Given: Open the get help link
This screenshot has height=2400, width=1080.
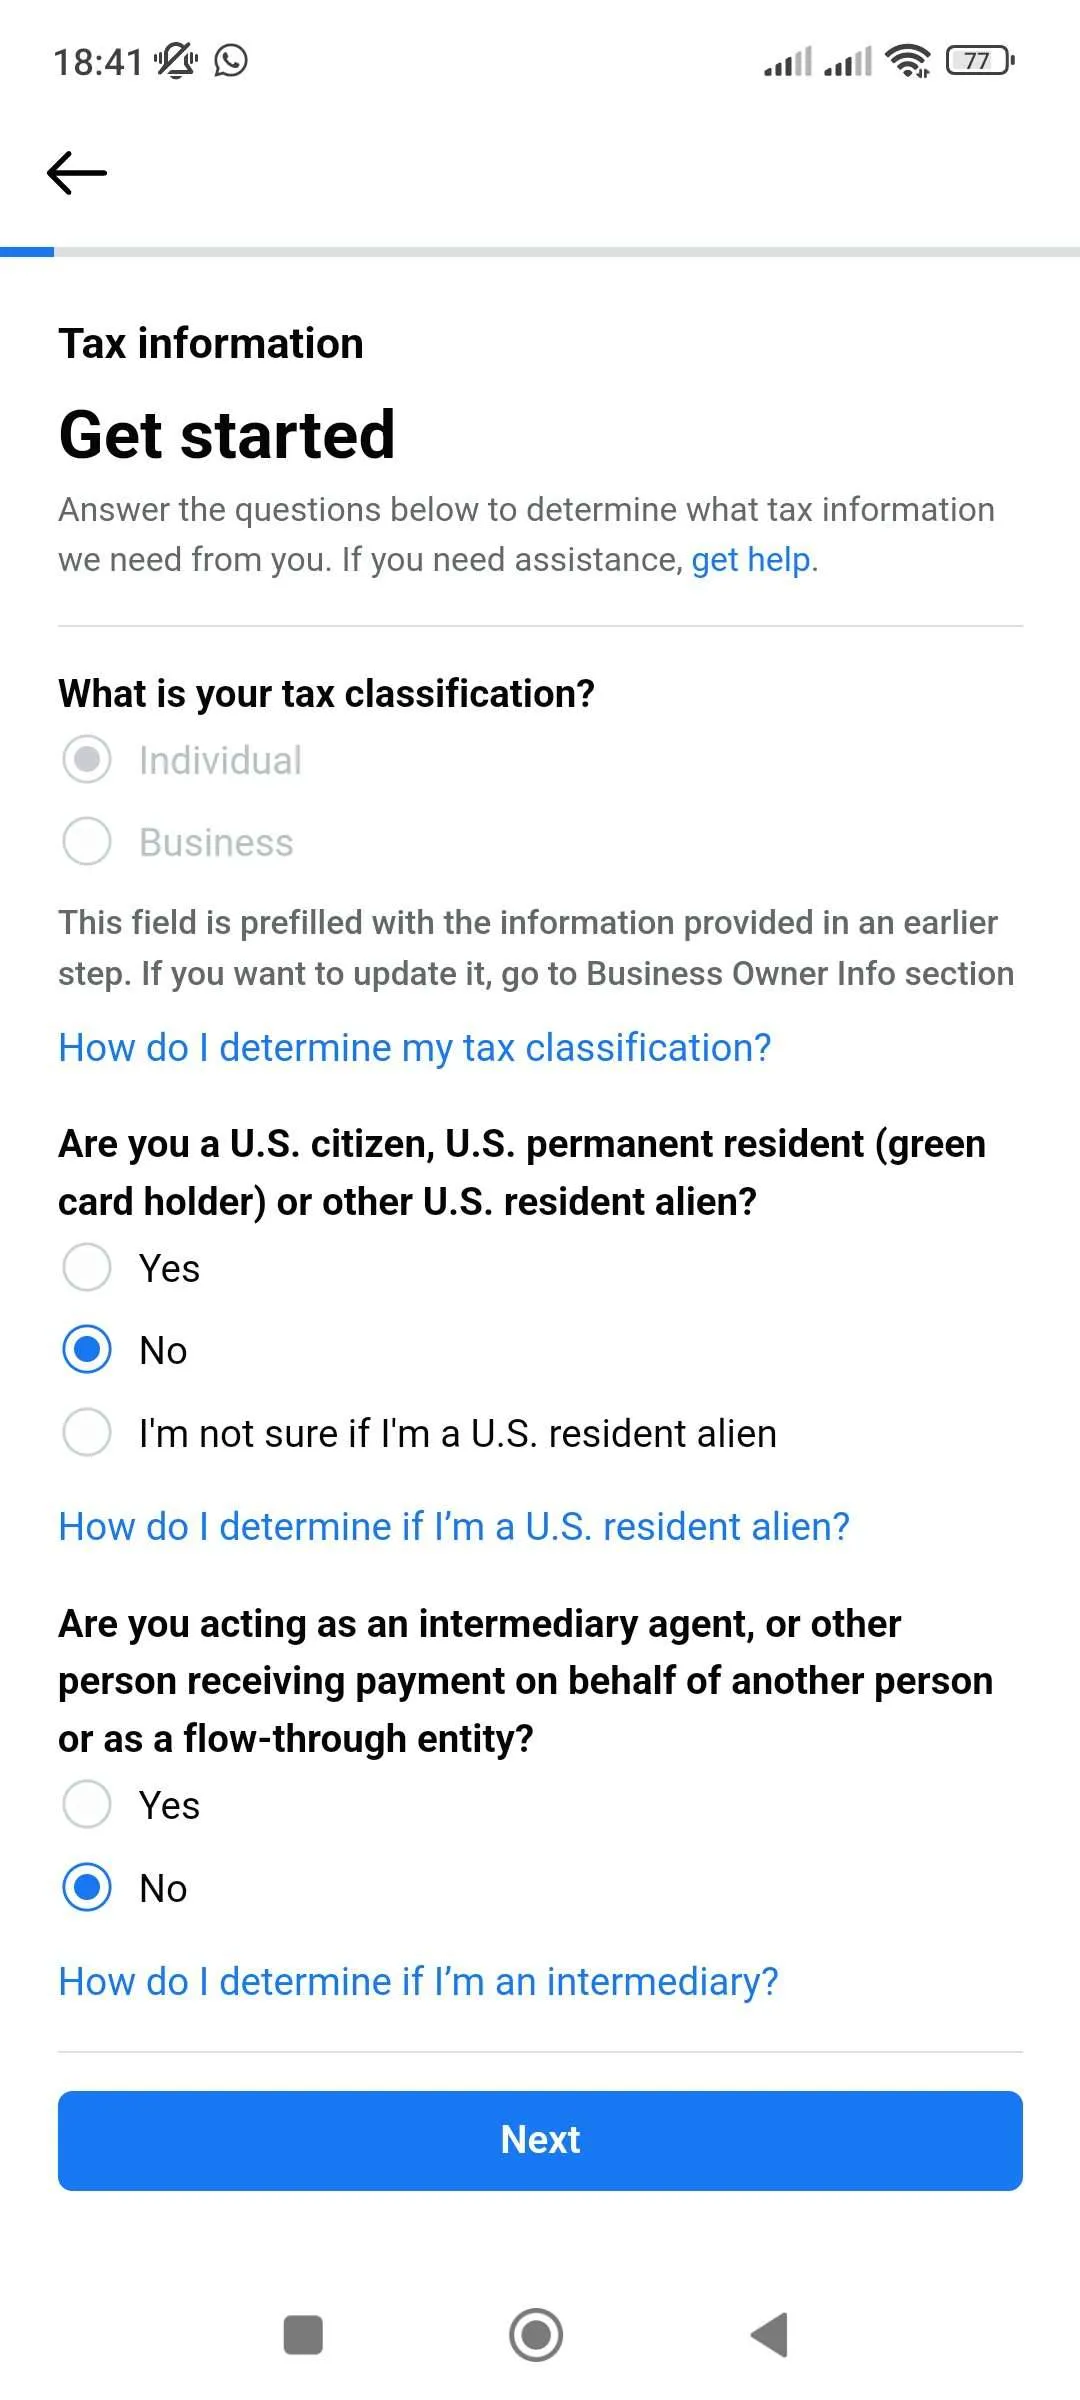Looking at the screenshot, I should click(x=751, y=560).
